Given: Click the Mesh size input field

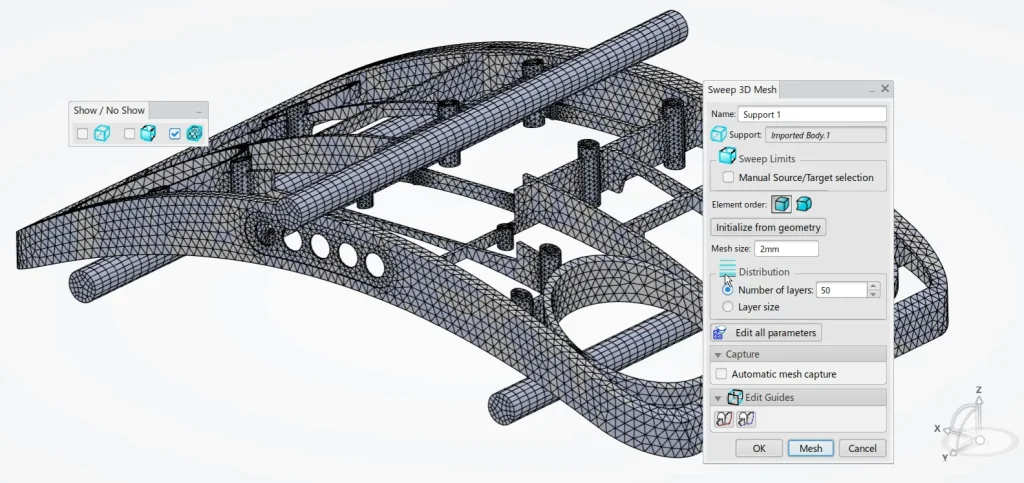Looking at the screenshot, I should (x=786, y=249).
